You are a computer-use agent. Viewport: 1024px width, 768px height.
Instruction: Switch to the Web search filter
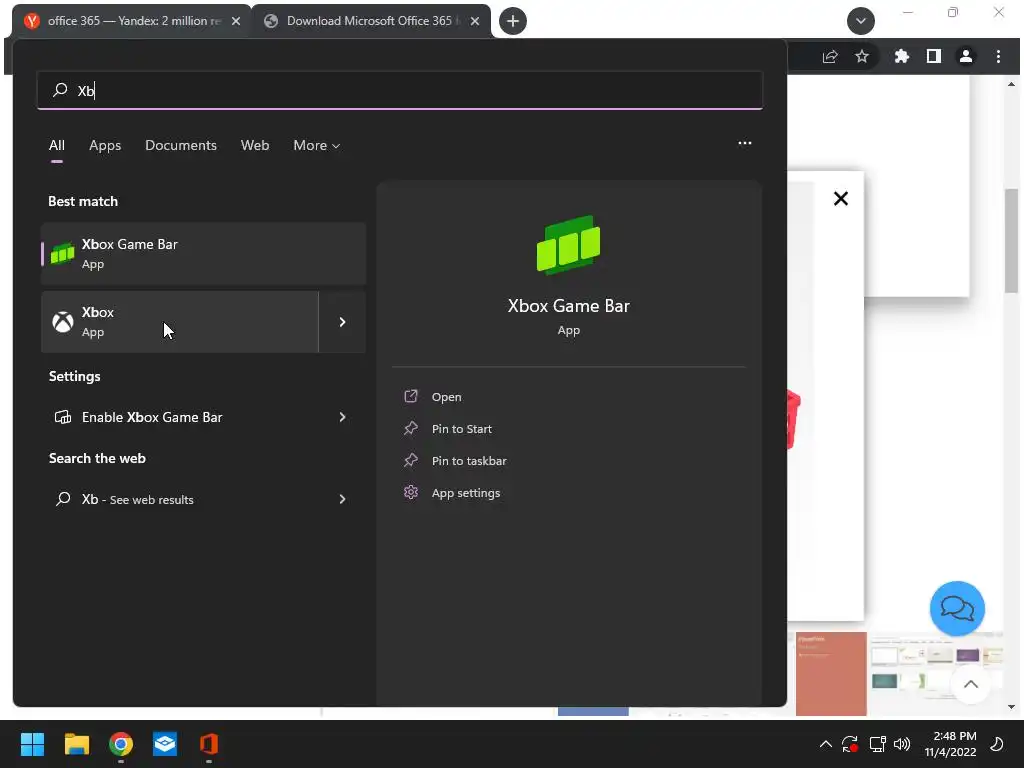pyautogui.click(x=255, y=146)
